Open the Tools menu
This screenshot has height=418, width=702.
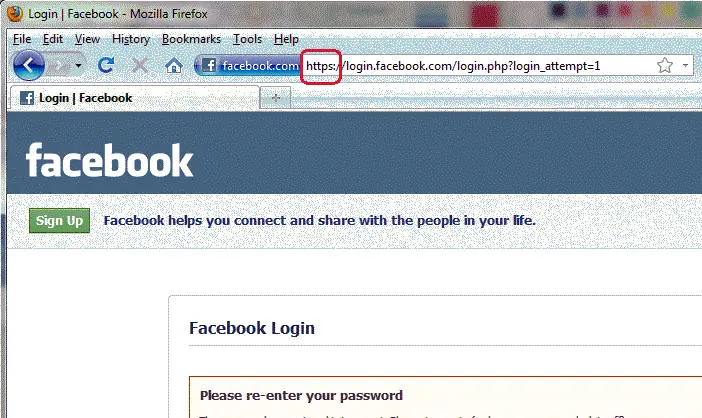click(x=247, y=39)
